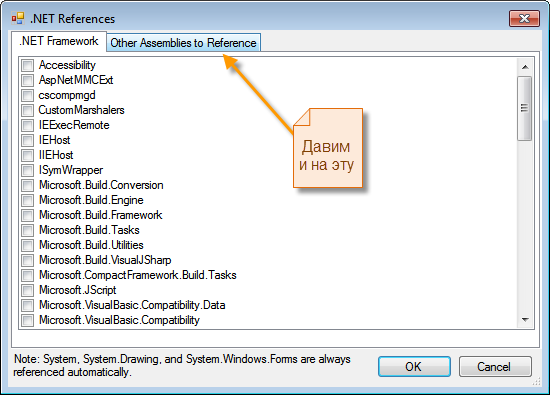Click the scrollbar down arrow
This screenshot has width=550, height=395.
pos(525,320)
